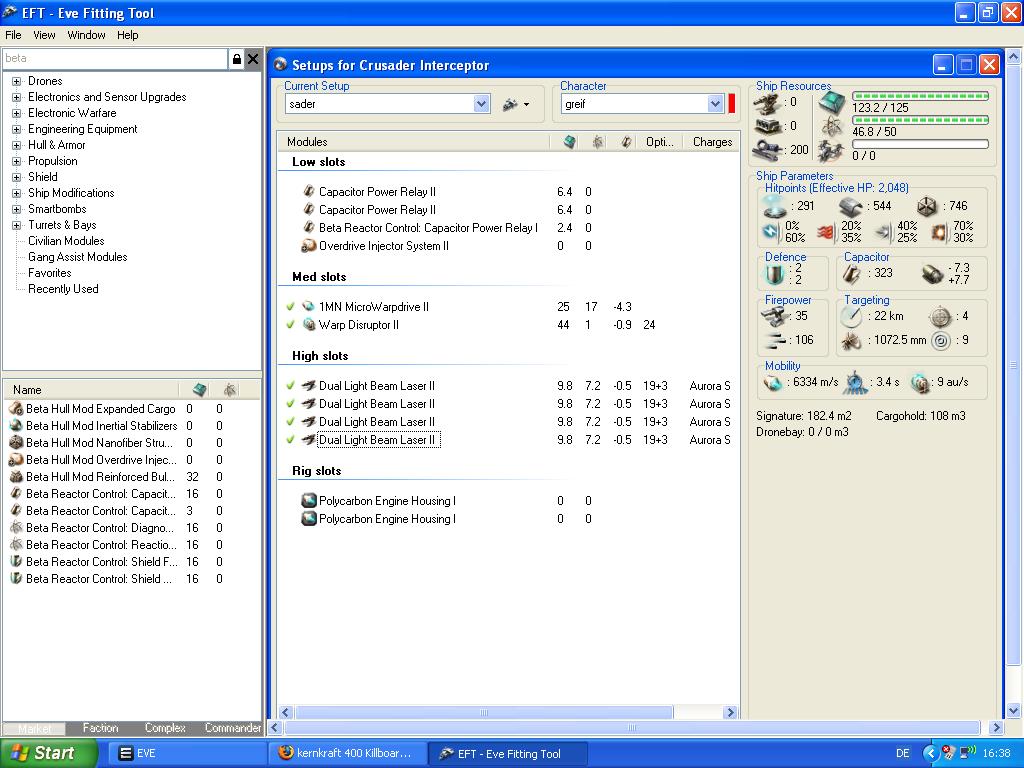Click the module search input field
Image resolution: width=1024 pixels, height=768 pixels.
115,59
